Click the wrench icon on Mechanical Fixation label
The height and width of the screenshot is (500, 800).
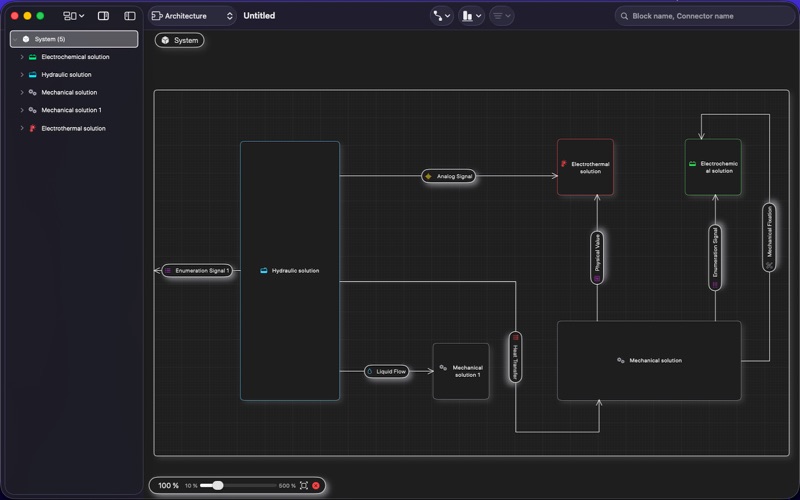pyautogui.click(x=769, y=265)
